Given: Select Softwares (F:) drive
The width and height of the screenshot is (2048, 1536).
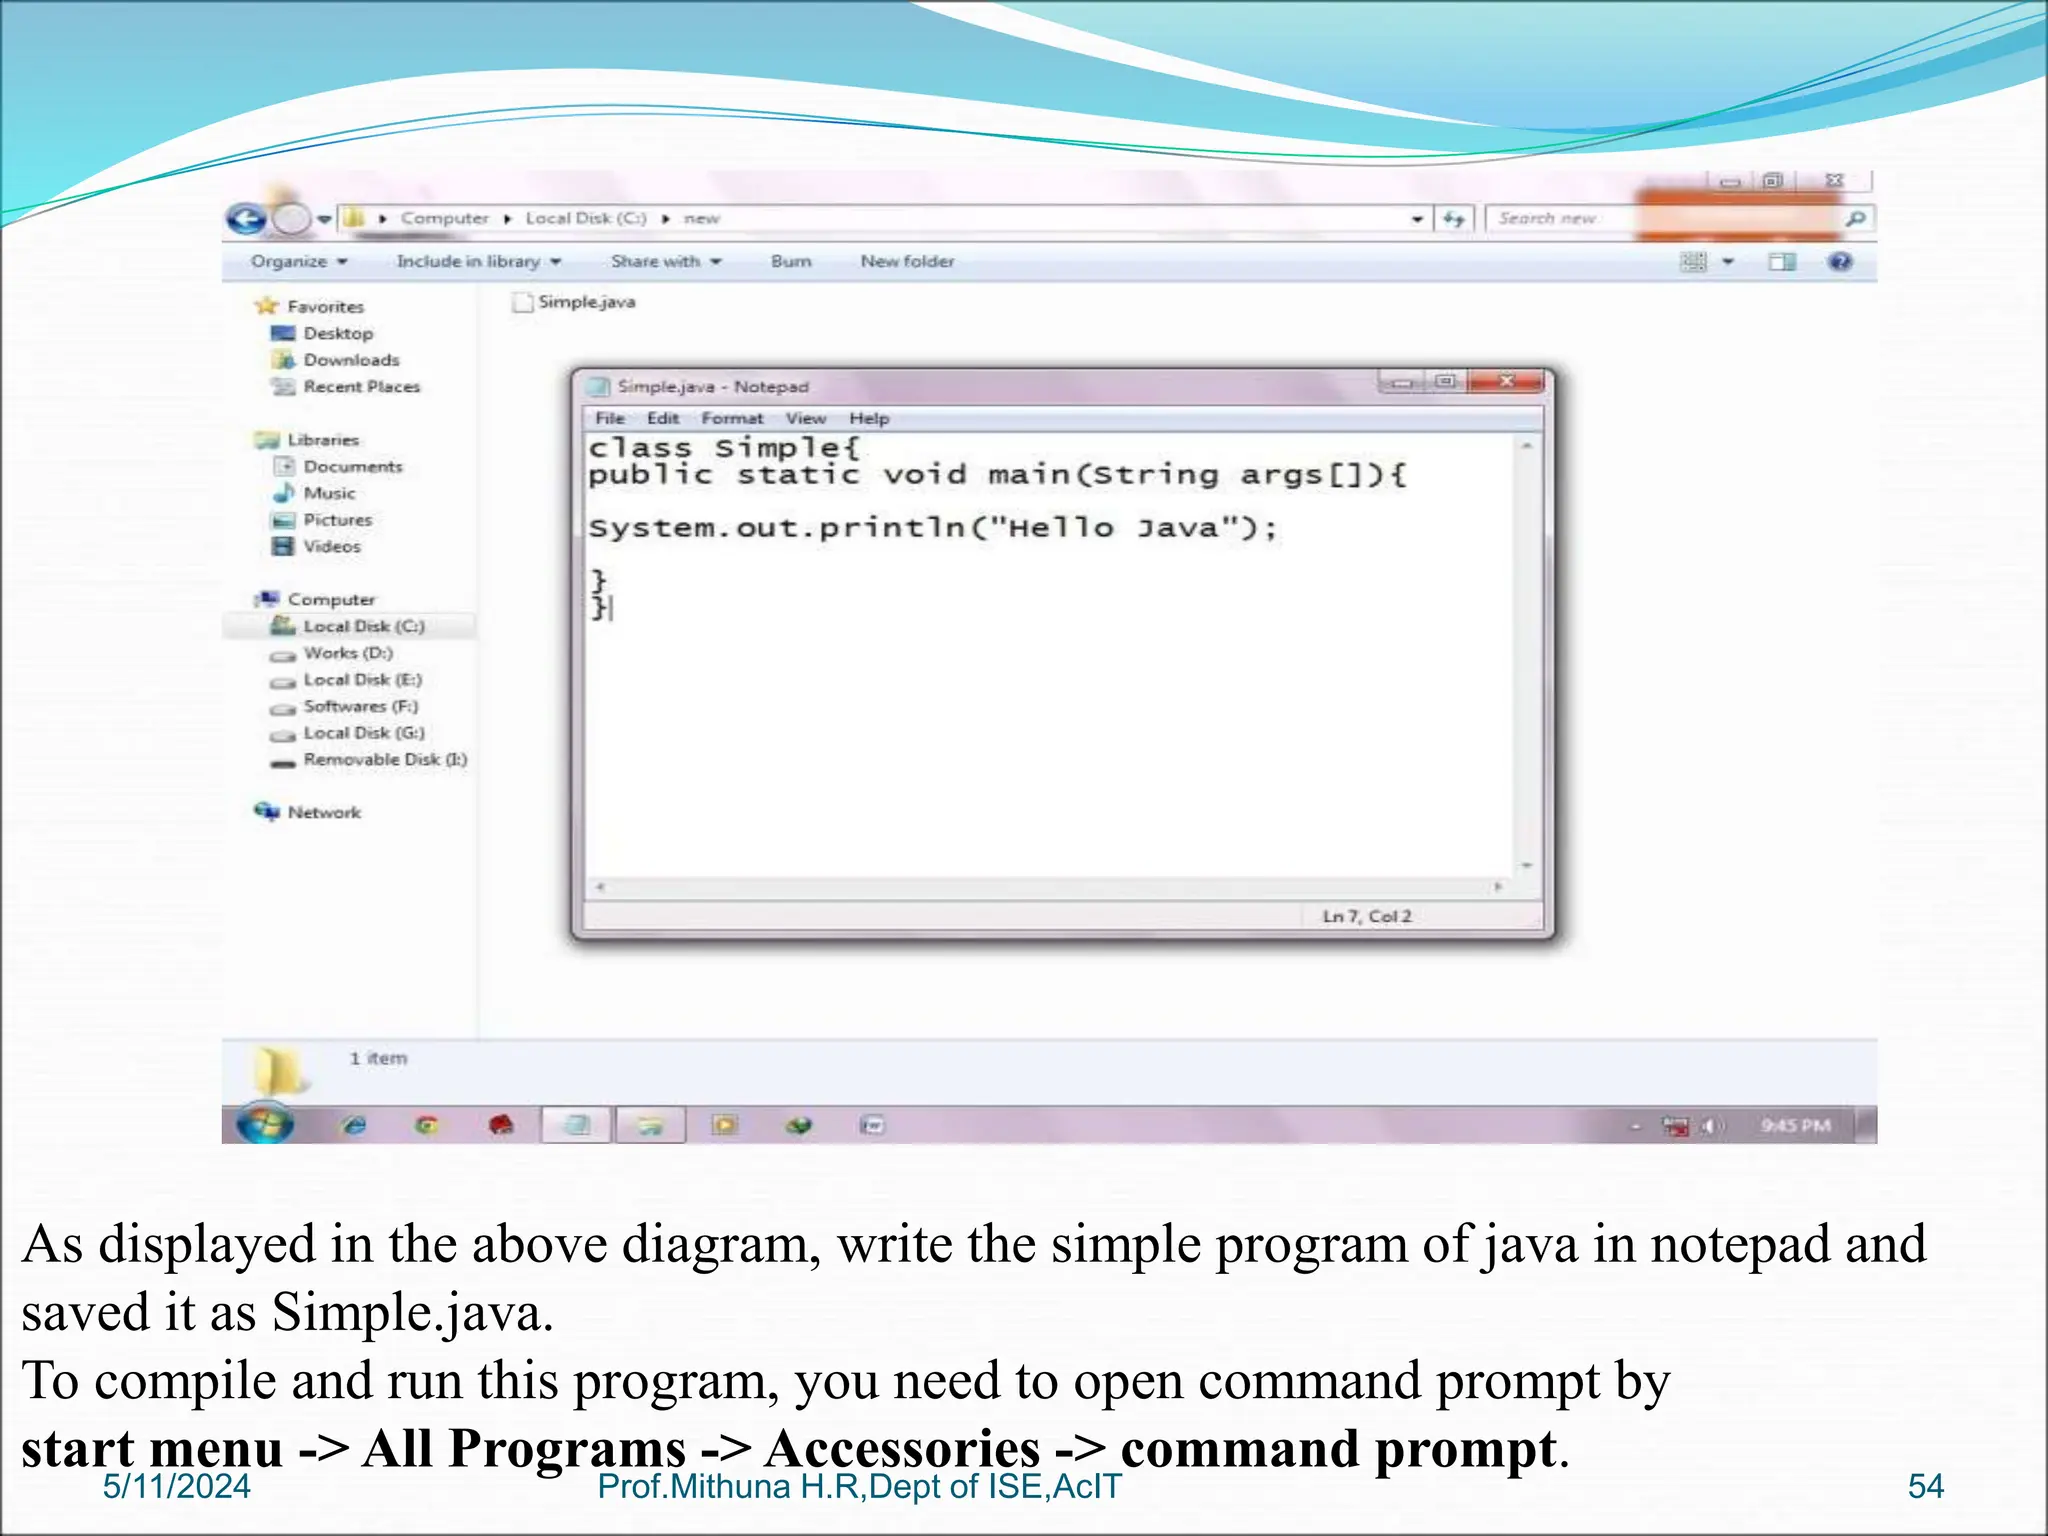Looking at the screenshot, I should [345, 706].
